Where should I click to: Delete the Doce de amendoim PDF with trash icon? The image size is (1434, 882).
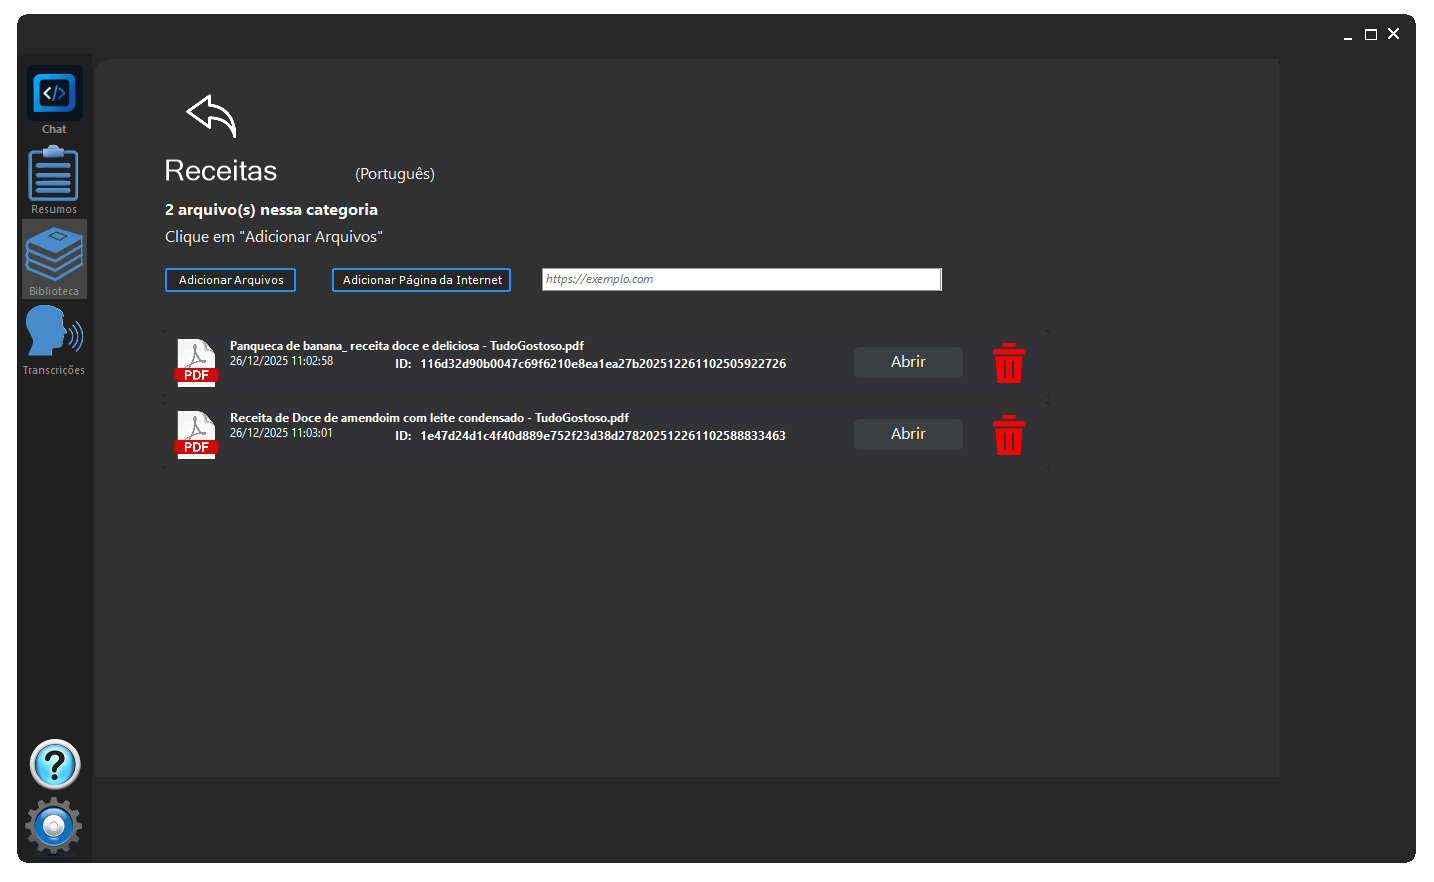coord(1009,435)
